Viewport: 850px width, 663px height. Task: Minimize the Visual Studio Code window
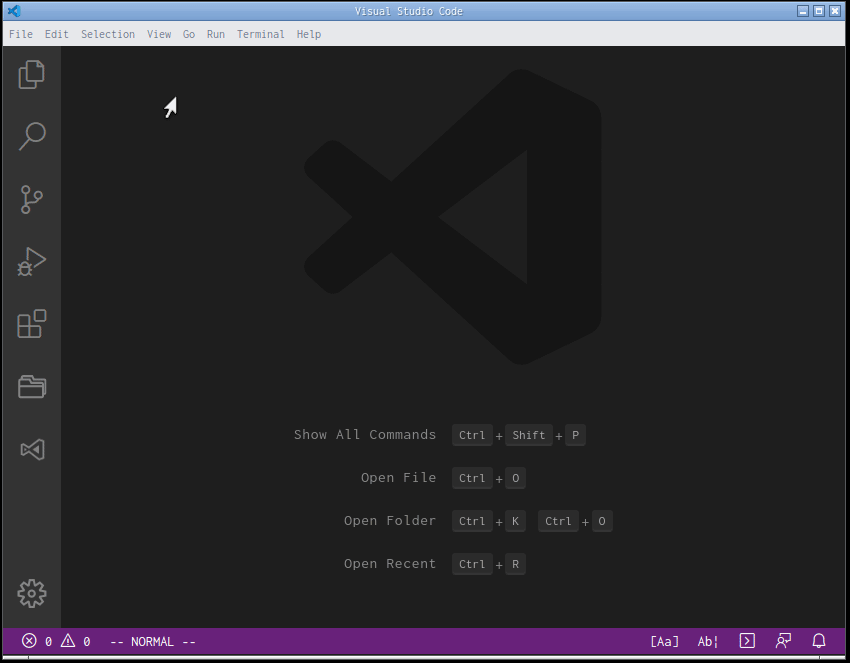(803, 11)
